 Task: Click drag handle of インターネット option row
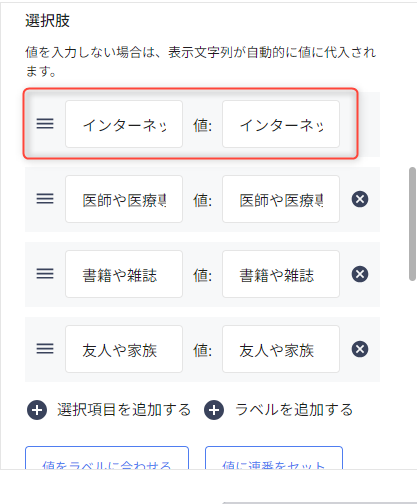45,124
